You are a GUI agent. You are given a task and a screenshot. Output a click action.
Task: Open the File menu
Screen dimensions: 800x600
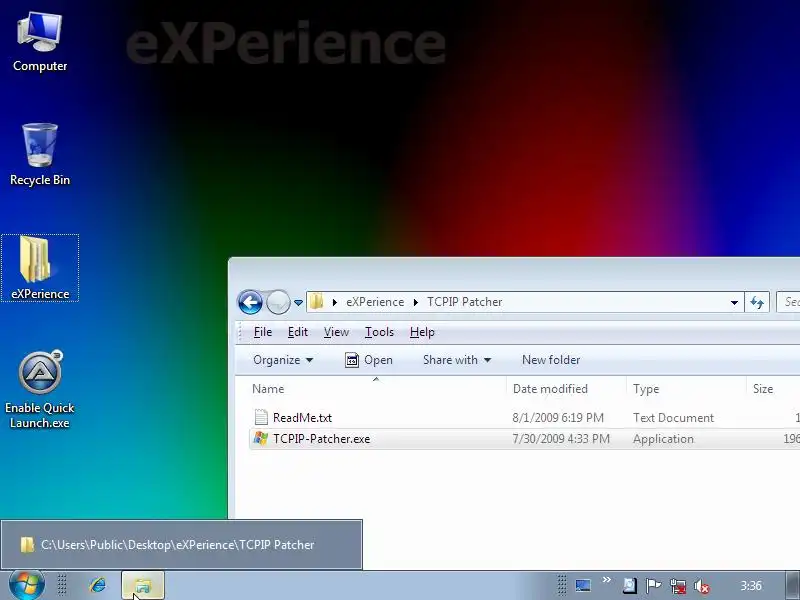(263, 332)
